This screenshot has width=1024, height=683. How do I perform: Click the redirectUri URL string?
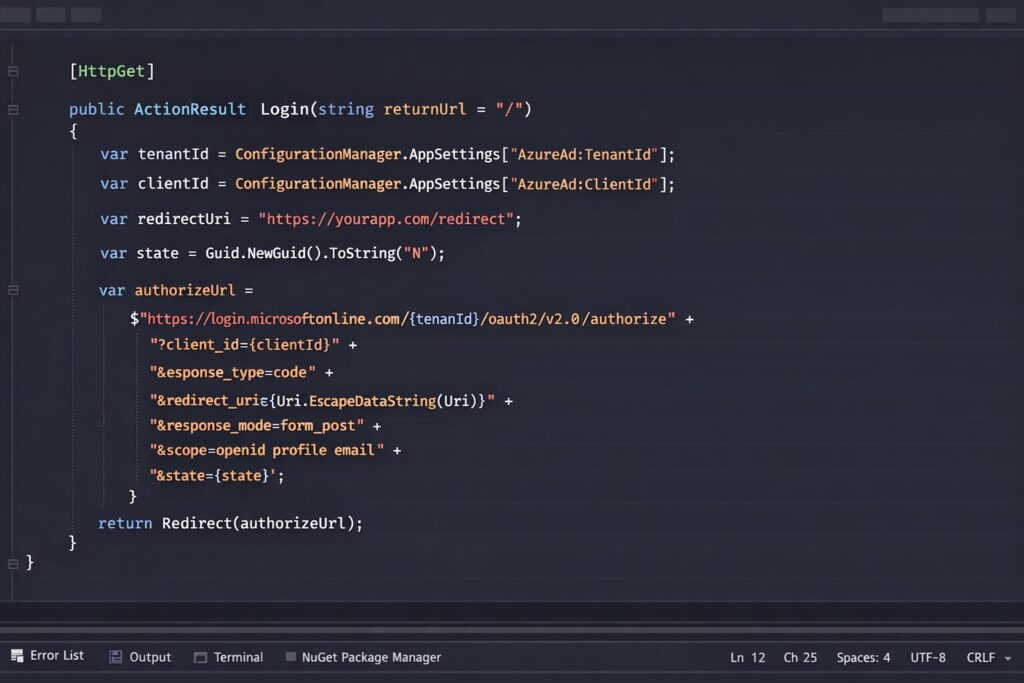390,219
